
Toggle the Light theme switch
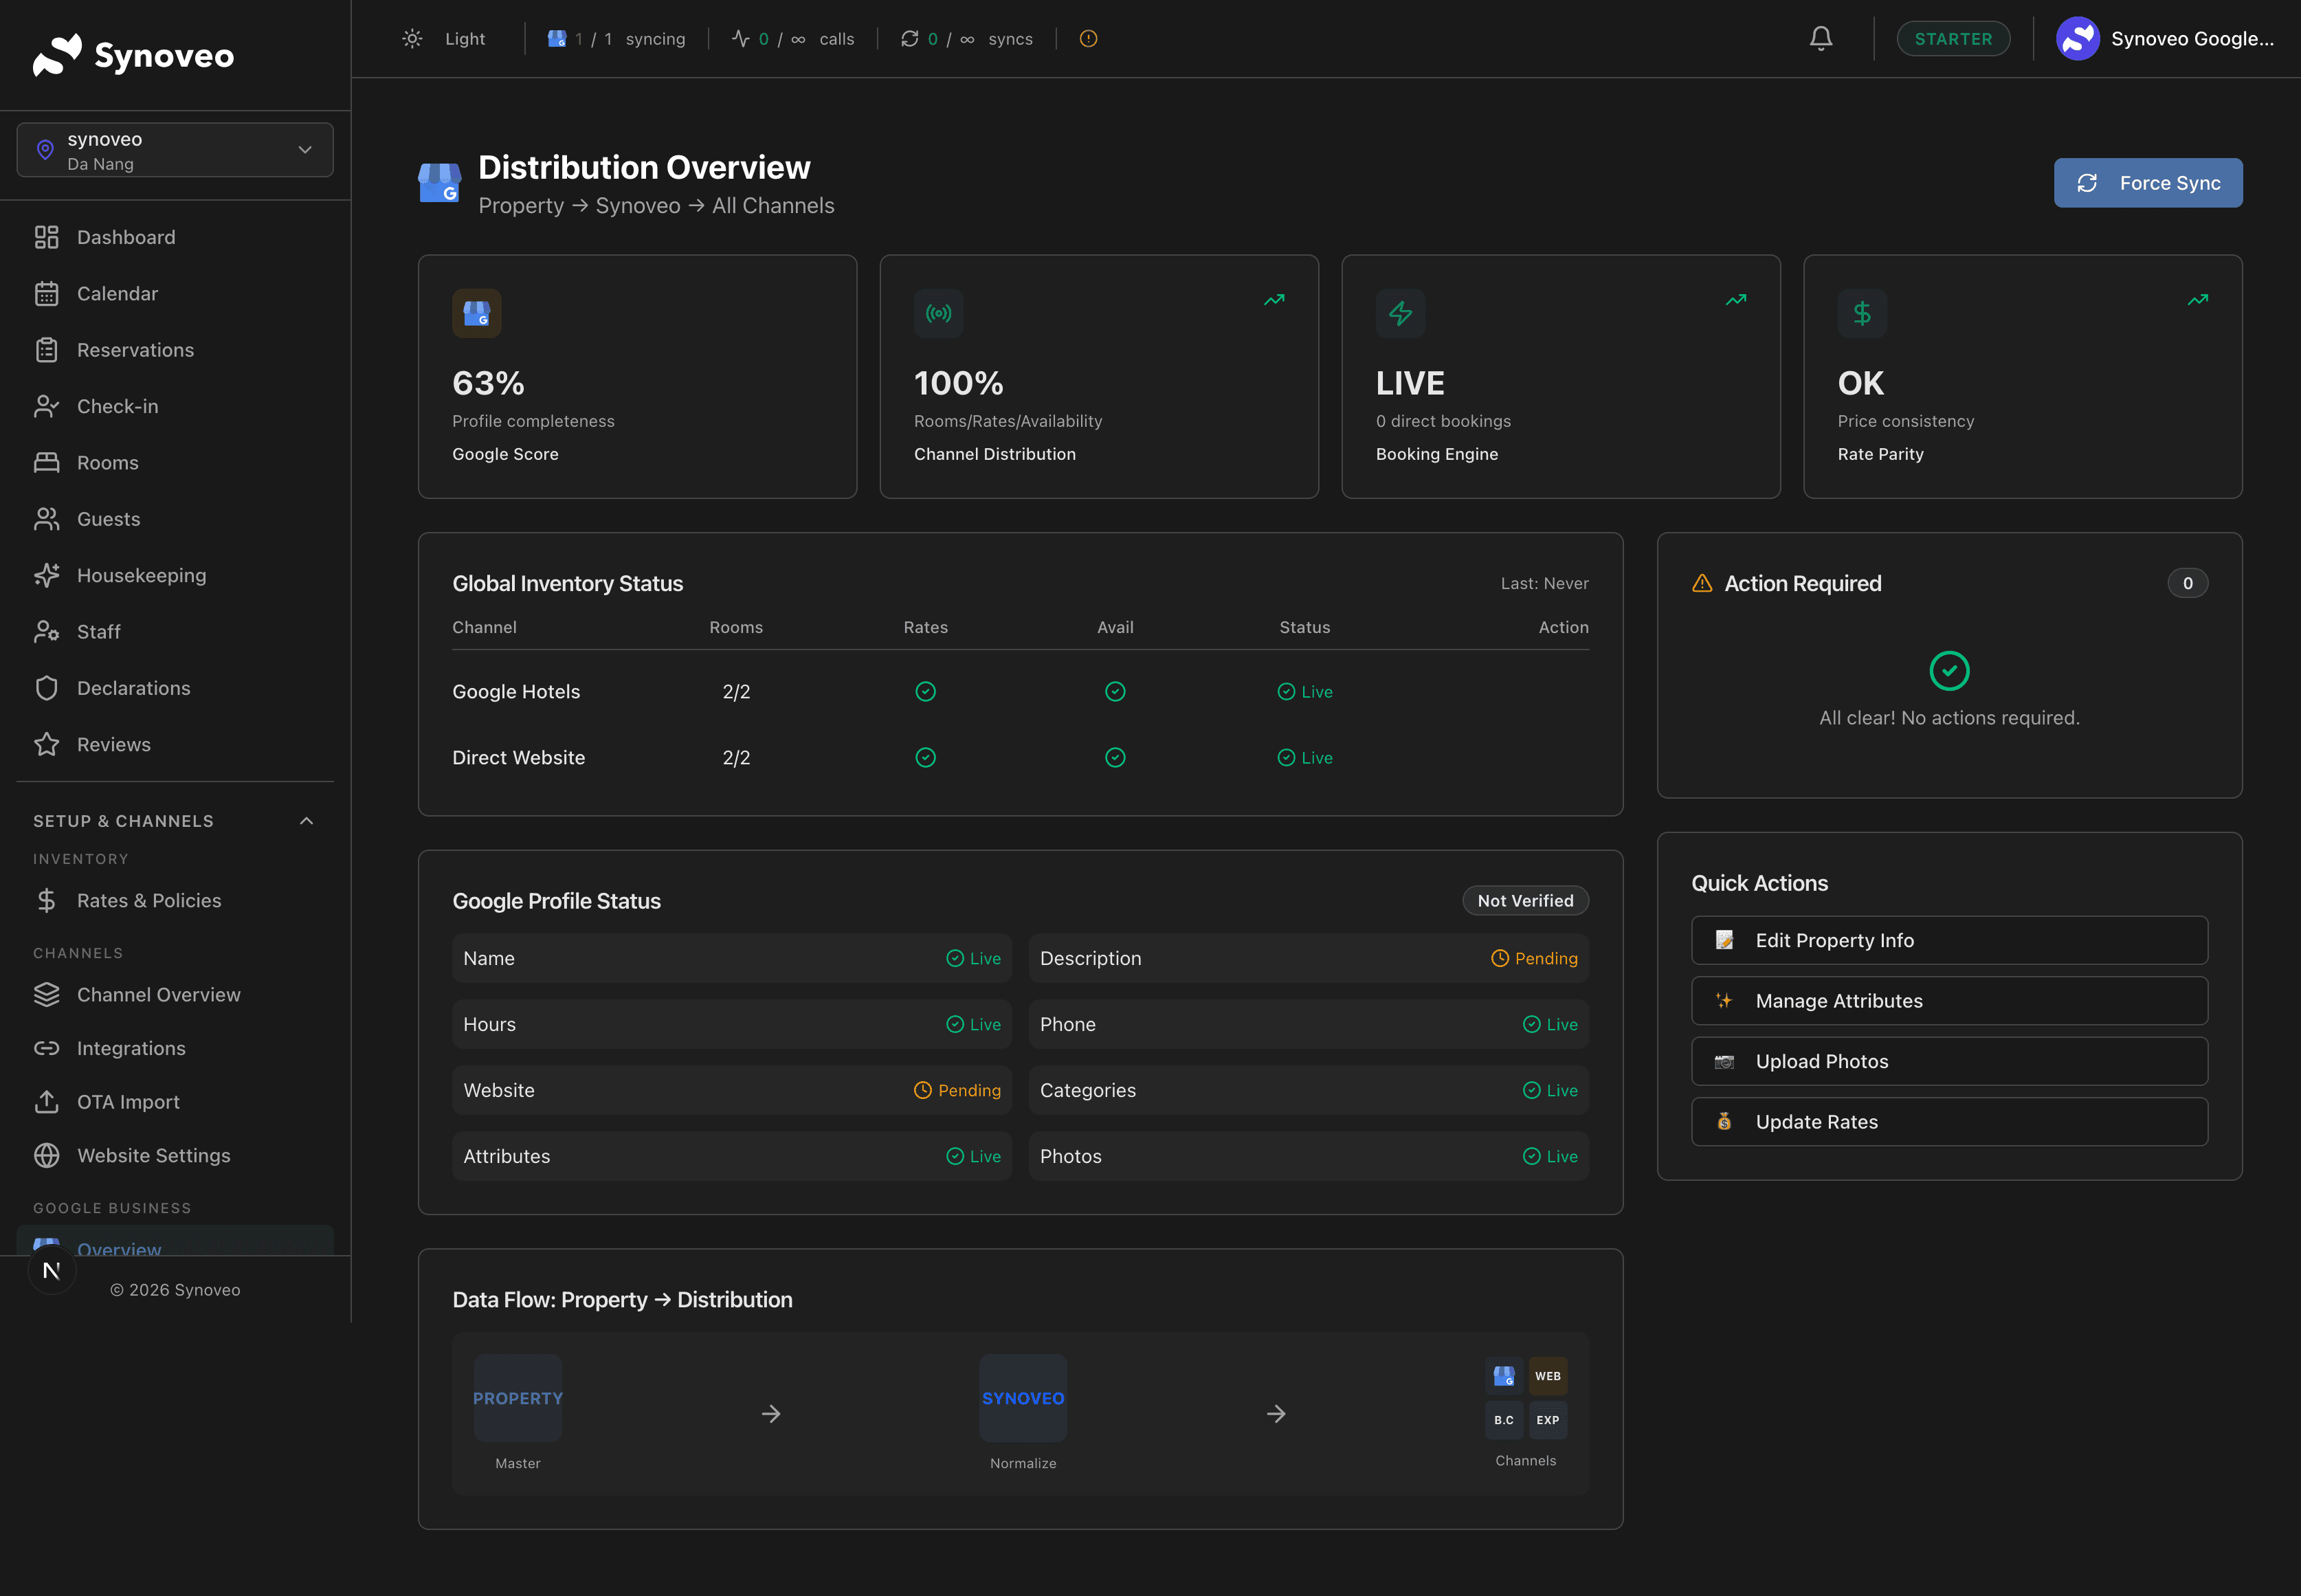tap(444, 39)
